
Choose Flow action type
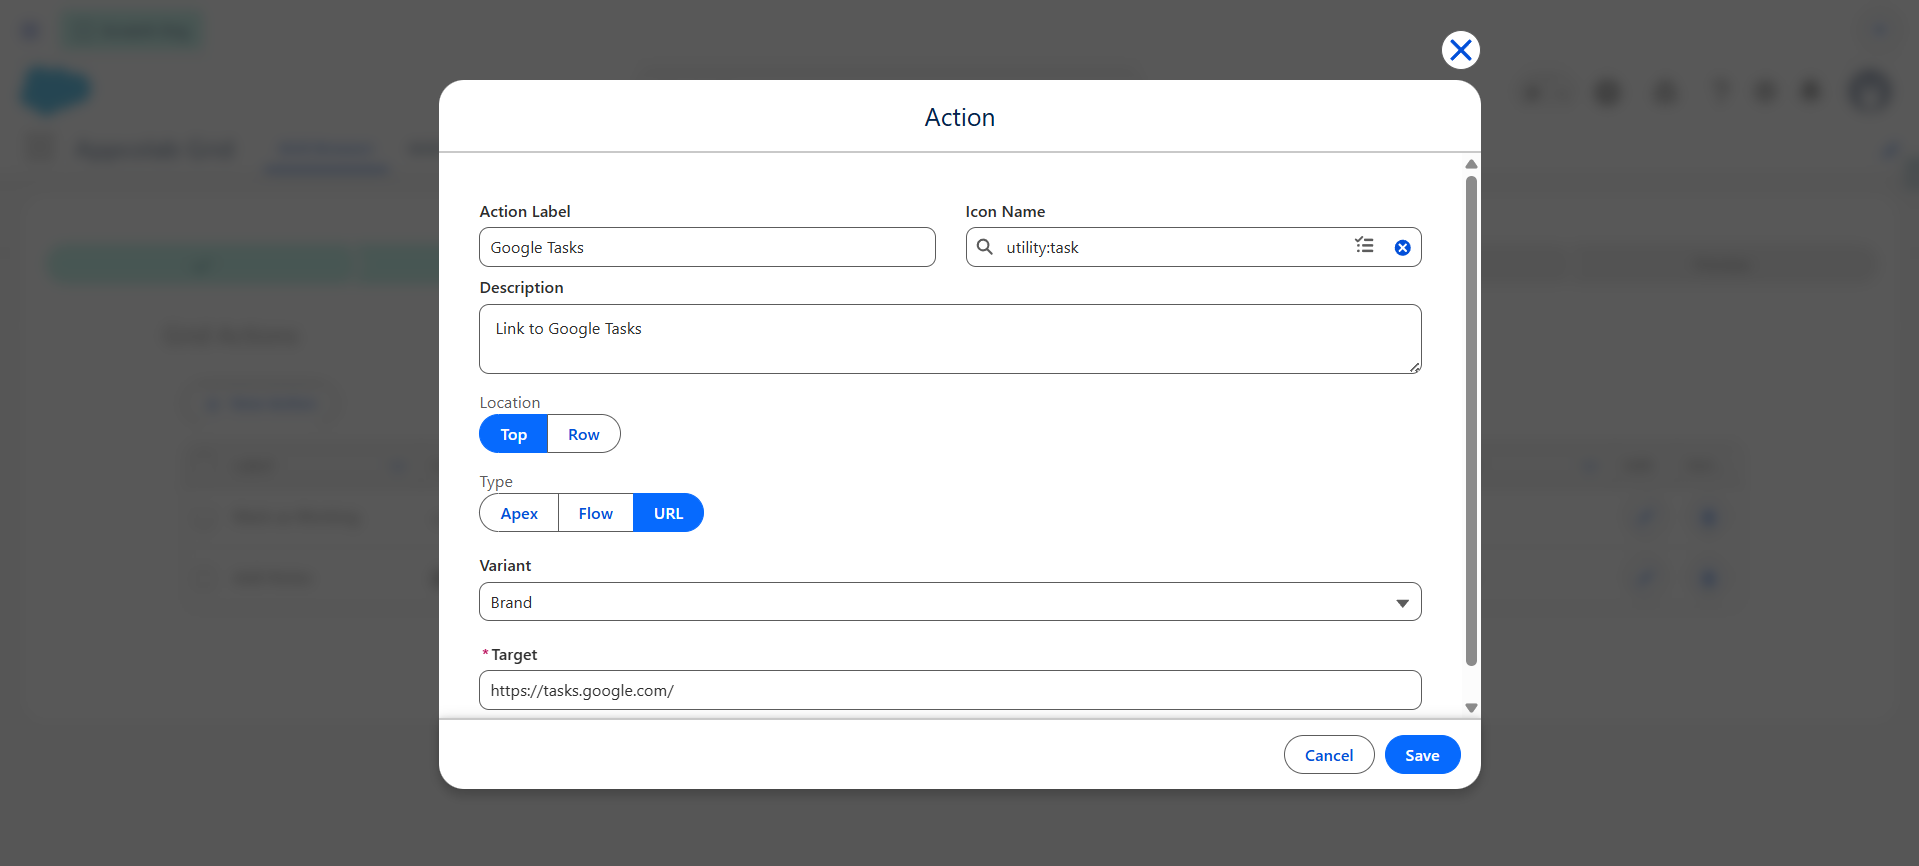596,513
